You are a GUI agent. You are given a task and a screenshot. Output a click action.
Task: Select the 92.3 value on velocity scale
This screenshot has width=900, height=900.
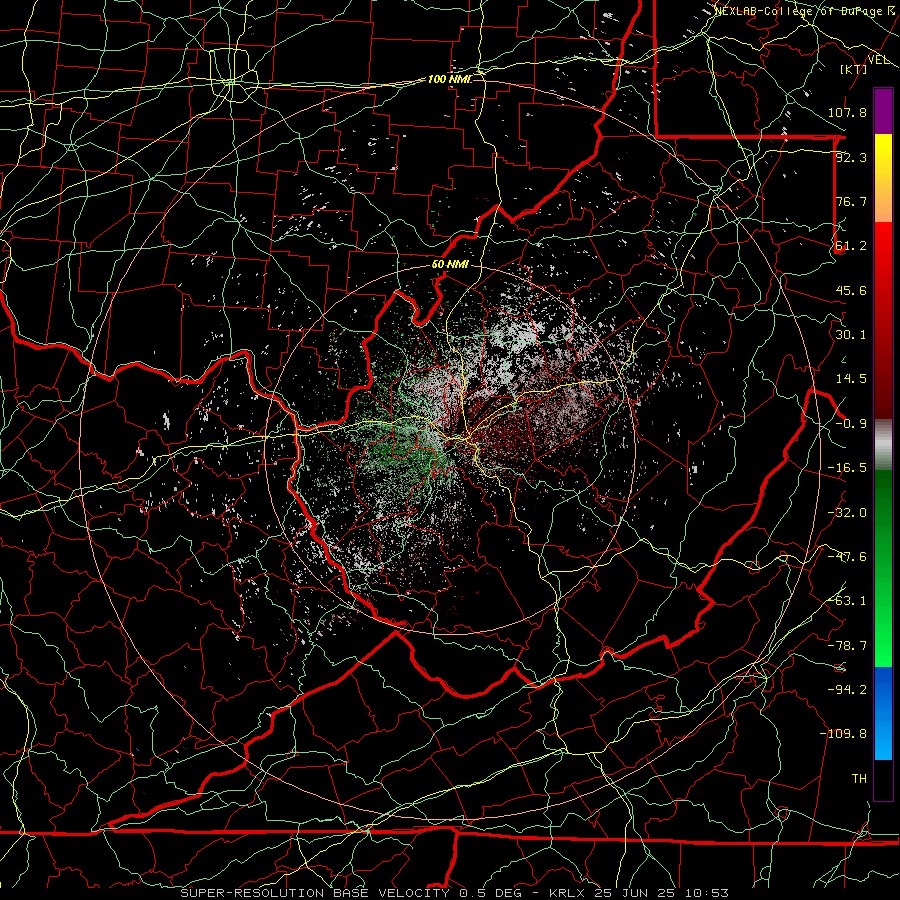[851, 157]
